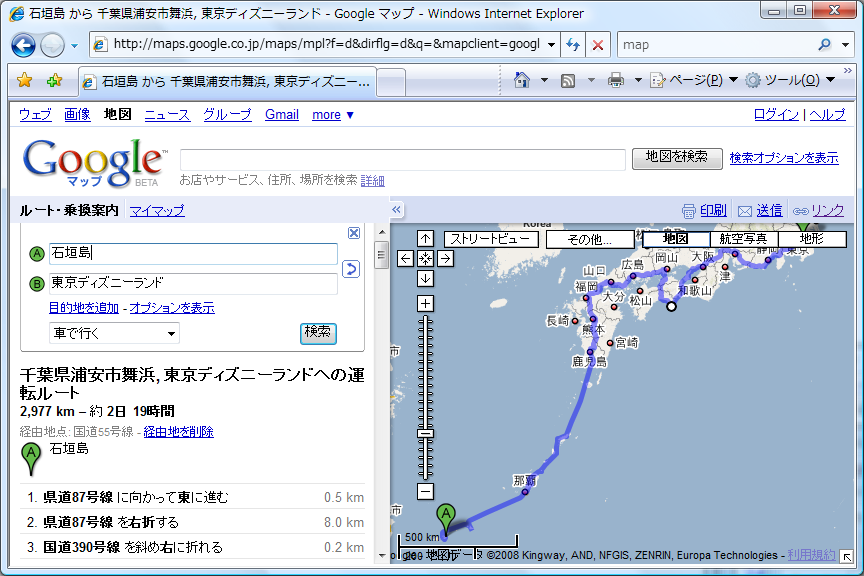Image resolution: width=864 pixels, height=576 pixels.
Task: Pan the map up with arrow button
Action: coord(425,238)
